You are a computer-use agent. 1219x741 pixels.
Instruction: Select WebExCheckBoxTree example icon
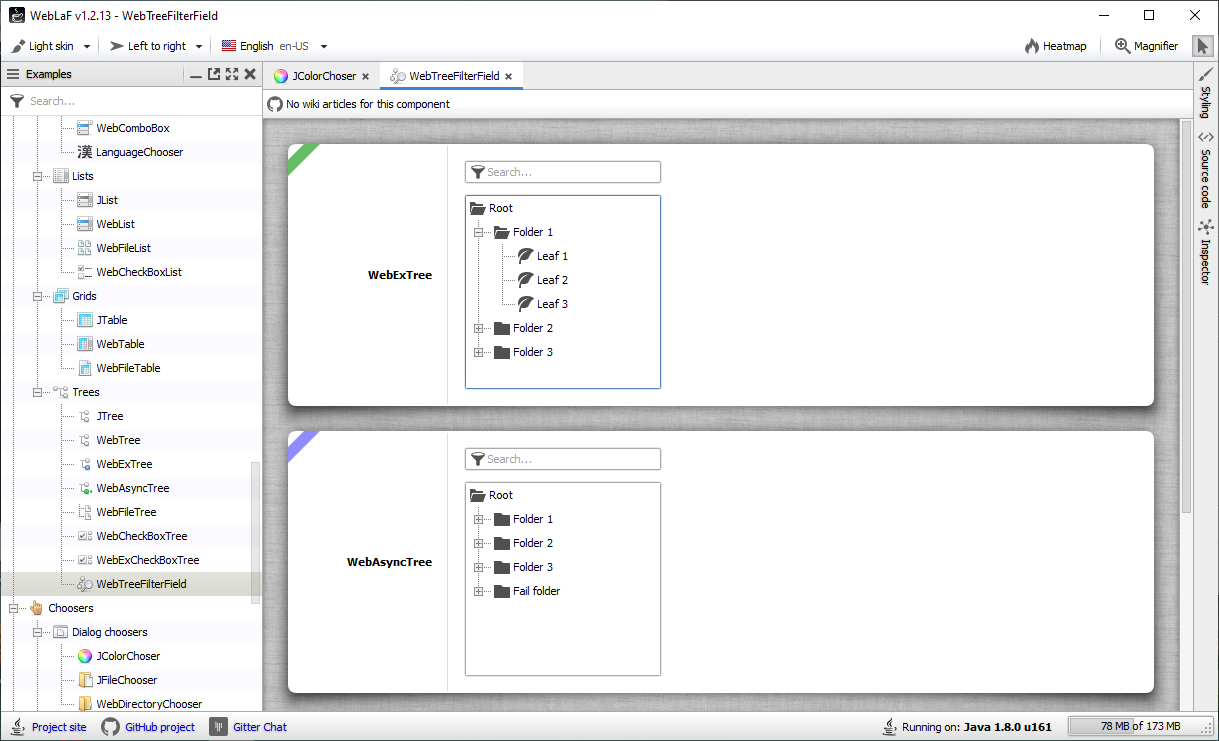(x=85, y=560)
